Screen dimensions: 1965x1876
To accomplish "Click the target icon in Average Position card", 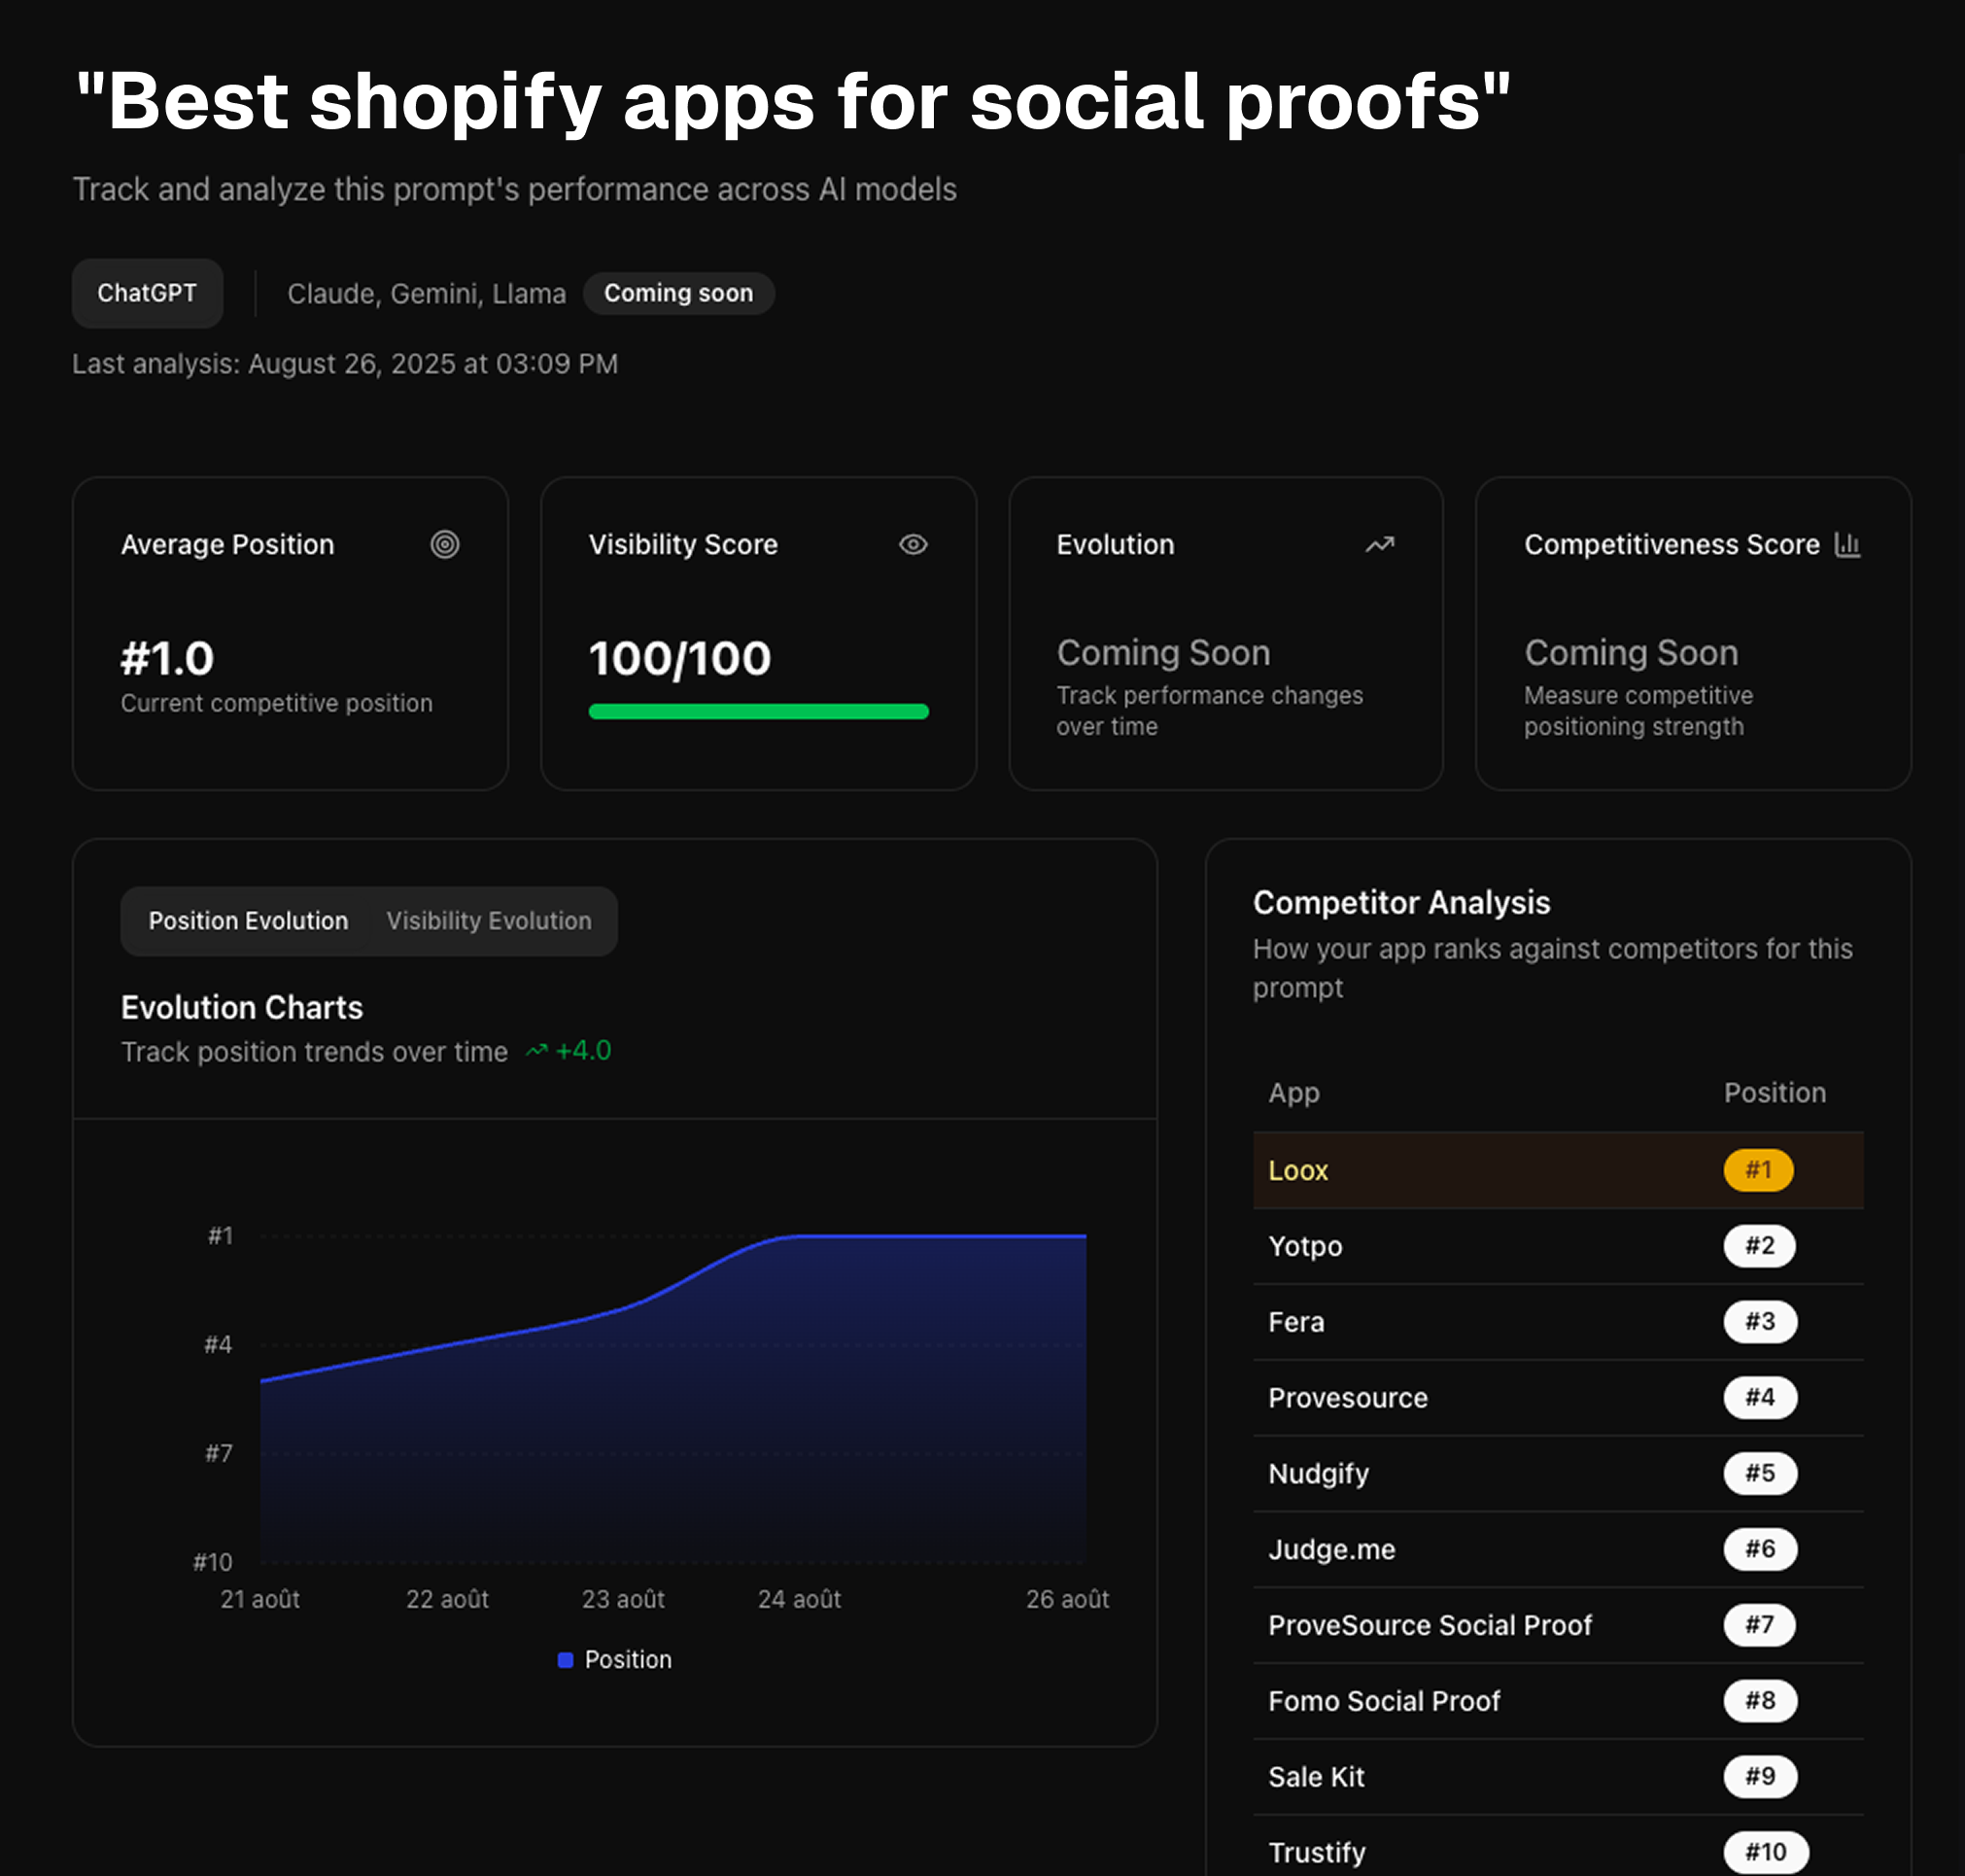I will [x=445, y=544].
